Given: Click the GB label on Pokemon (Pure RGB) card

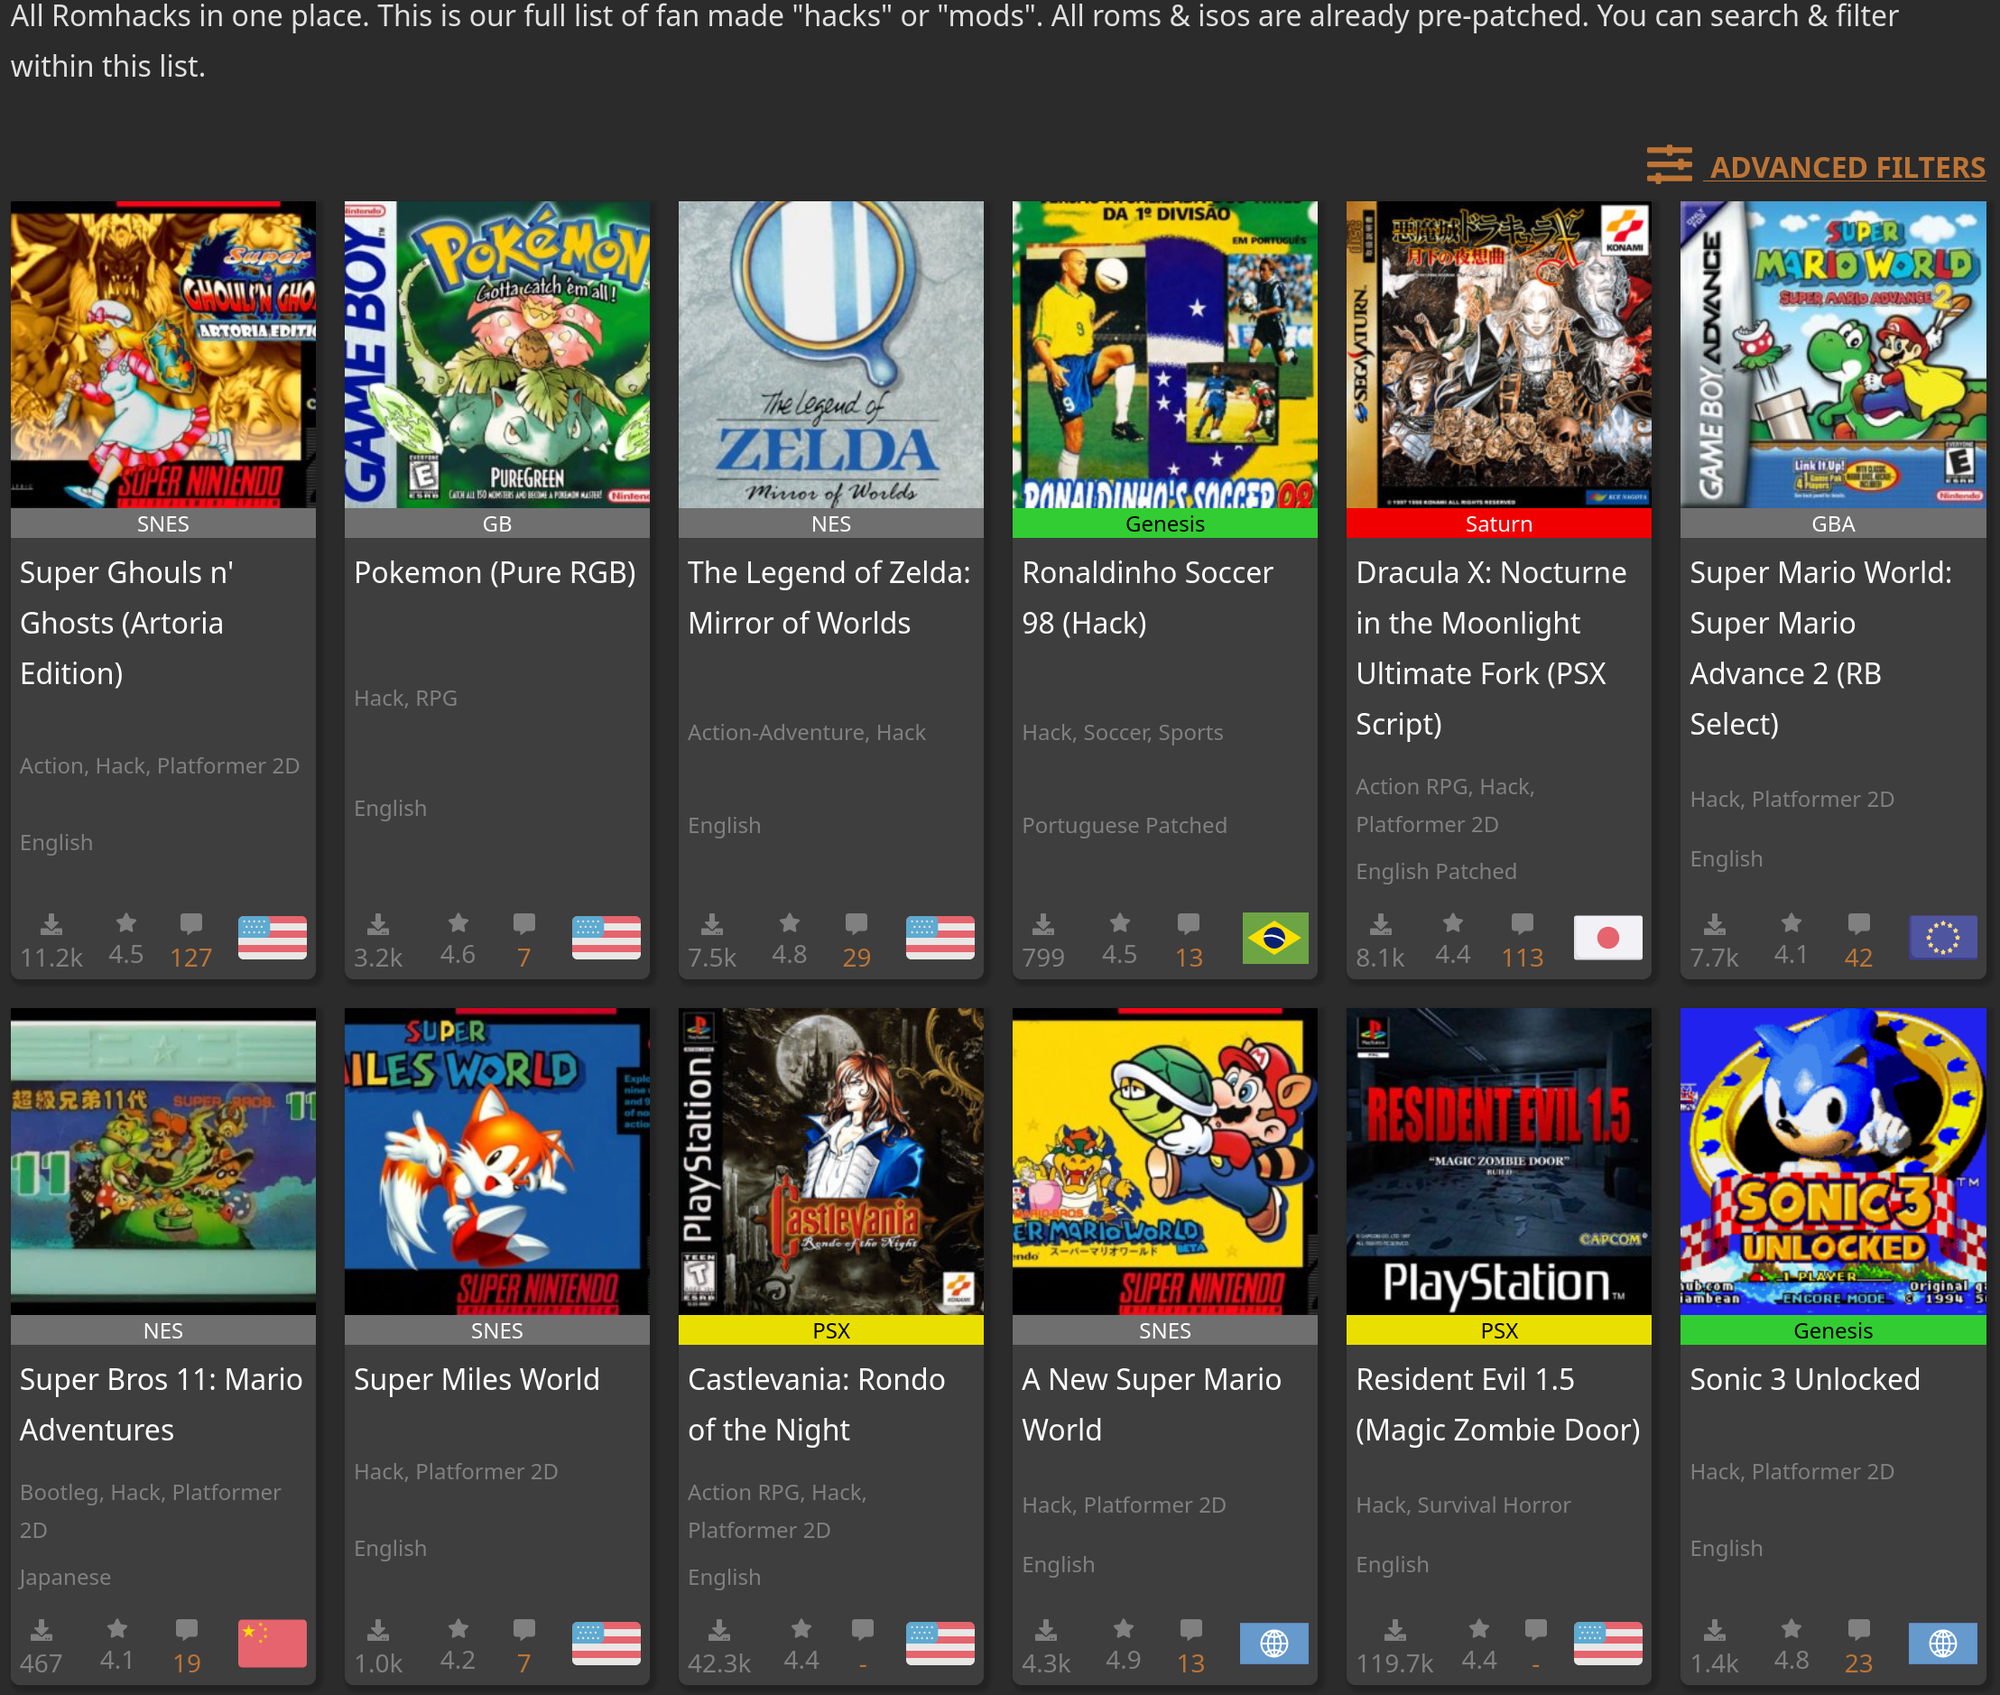Looking at the screenshot, I should pyautogui.click(x=497, y=523).
